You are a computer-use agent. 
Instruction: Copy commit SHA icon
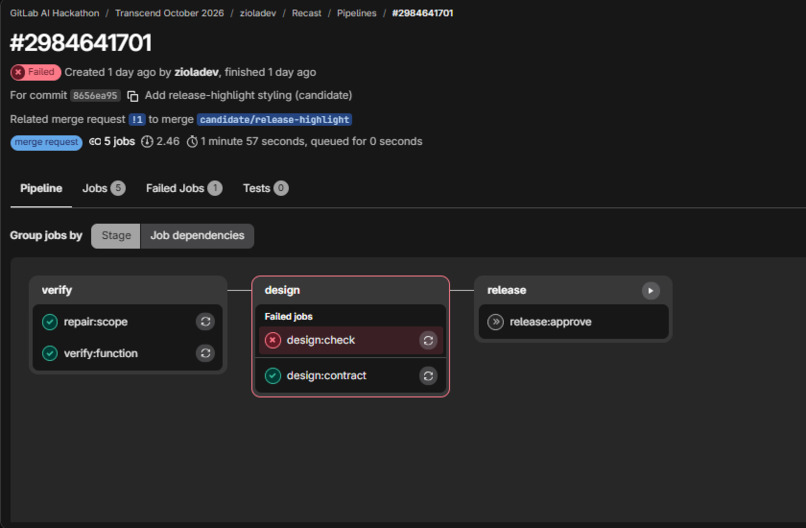click(x=133, y=96)
